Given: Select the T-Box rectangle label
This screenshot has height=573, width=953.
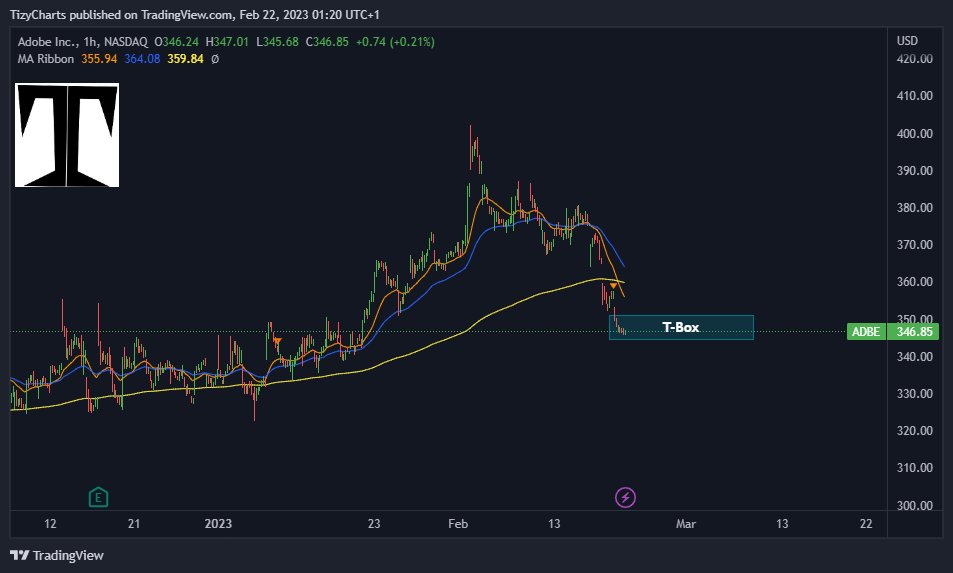Looking at the screenshot, I should pos(681,328).
